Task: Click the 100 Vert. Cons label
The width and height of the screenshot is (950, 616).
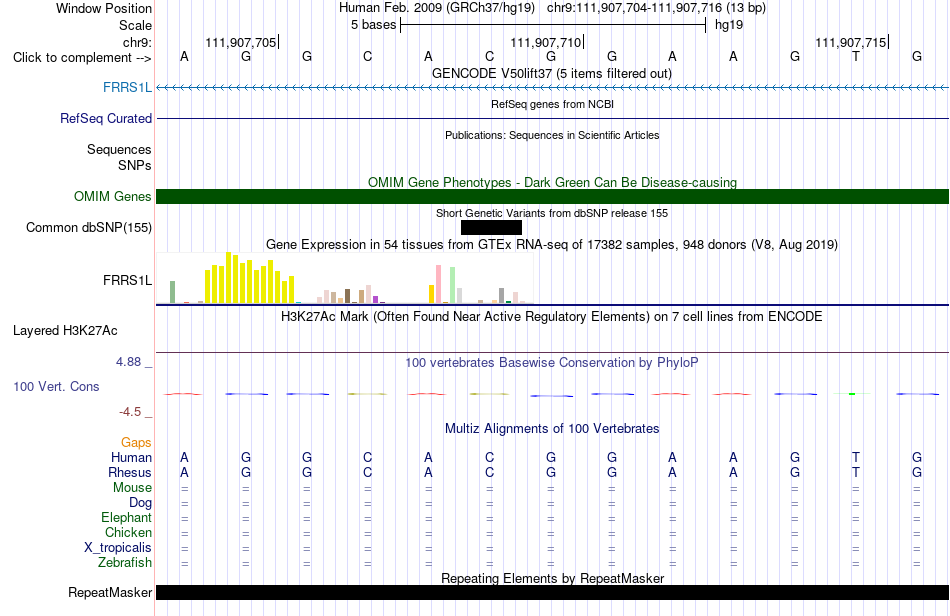Action: [x=56, y=386]
